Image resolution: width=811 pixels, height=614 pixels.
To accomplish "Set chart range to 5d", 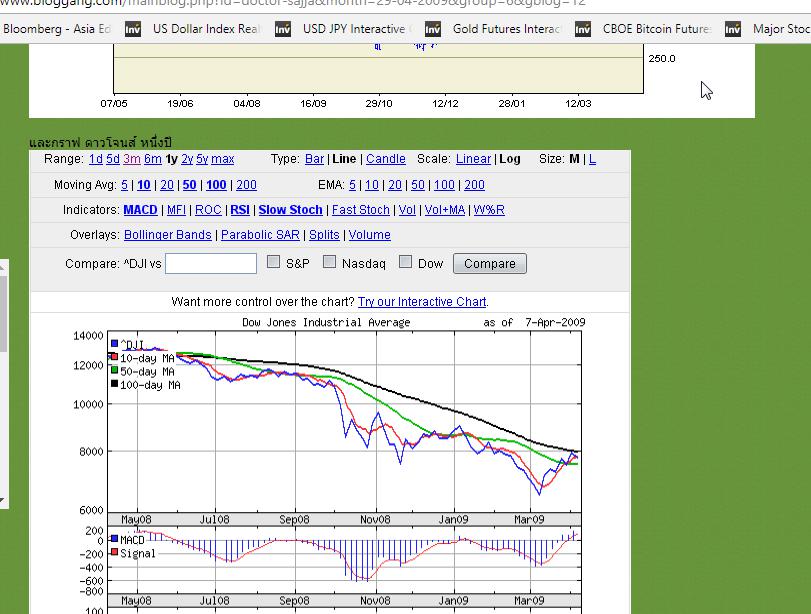I will coord(113,159).
